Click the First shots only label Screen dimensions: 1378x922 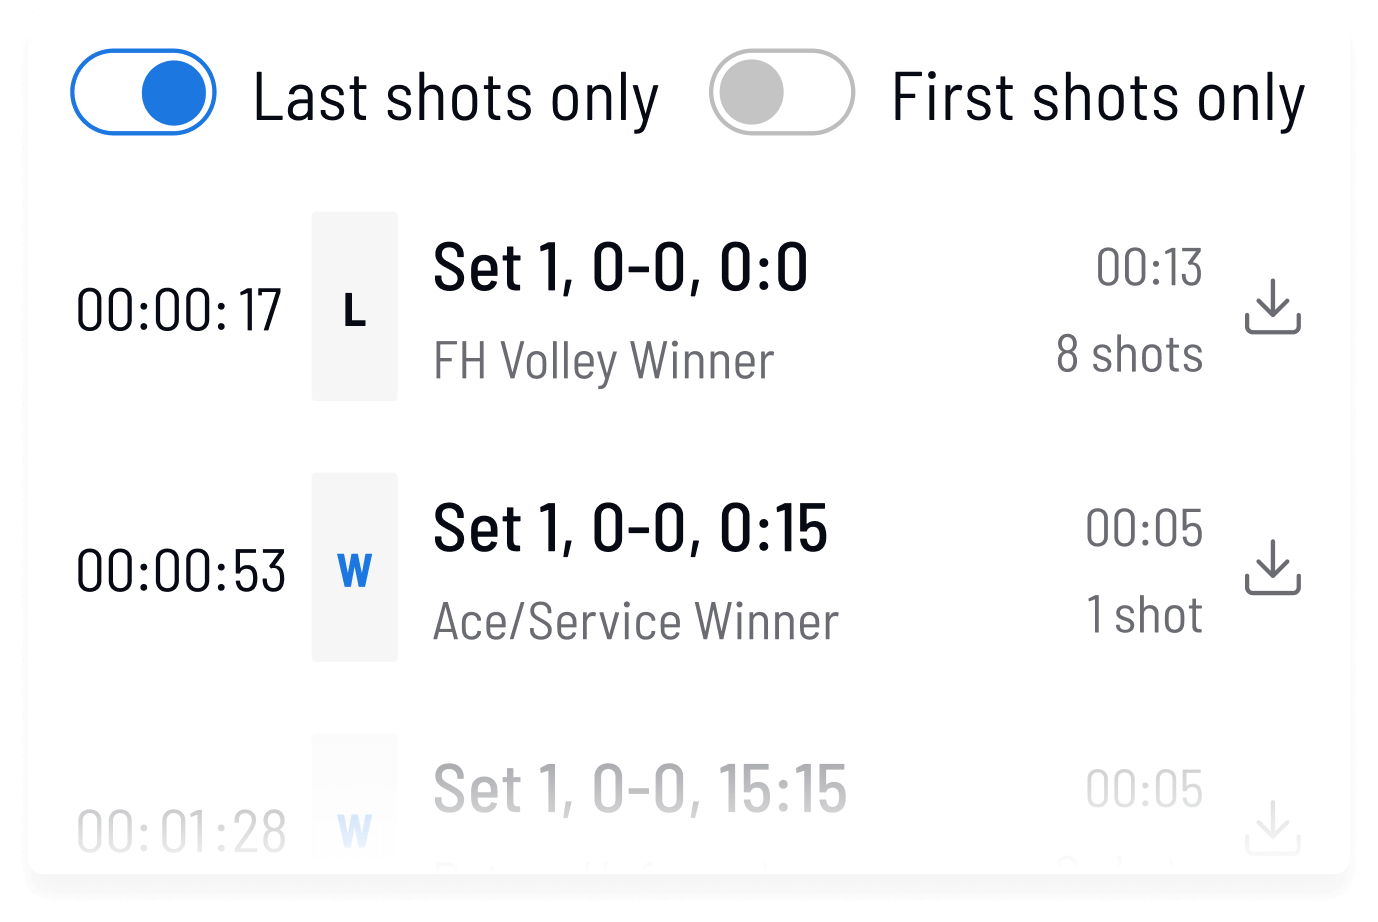(1097, 98)
